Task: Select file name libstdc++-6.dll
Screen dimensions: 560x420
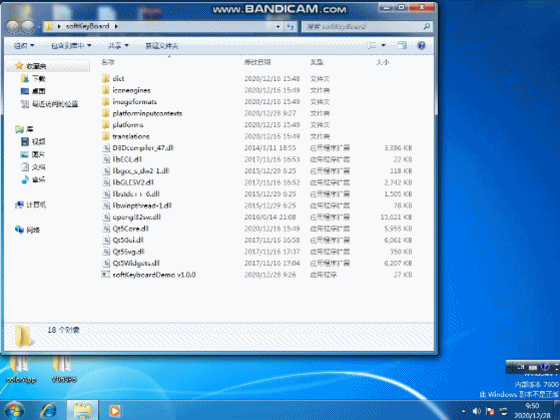Action: click(x=136, y=194)
